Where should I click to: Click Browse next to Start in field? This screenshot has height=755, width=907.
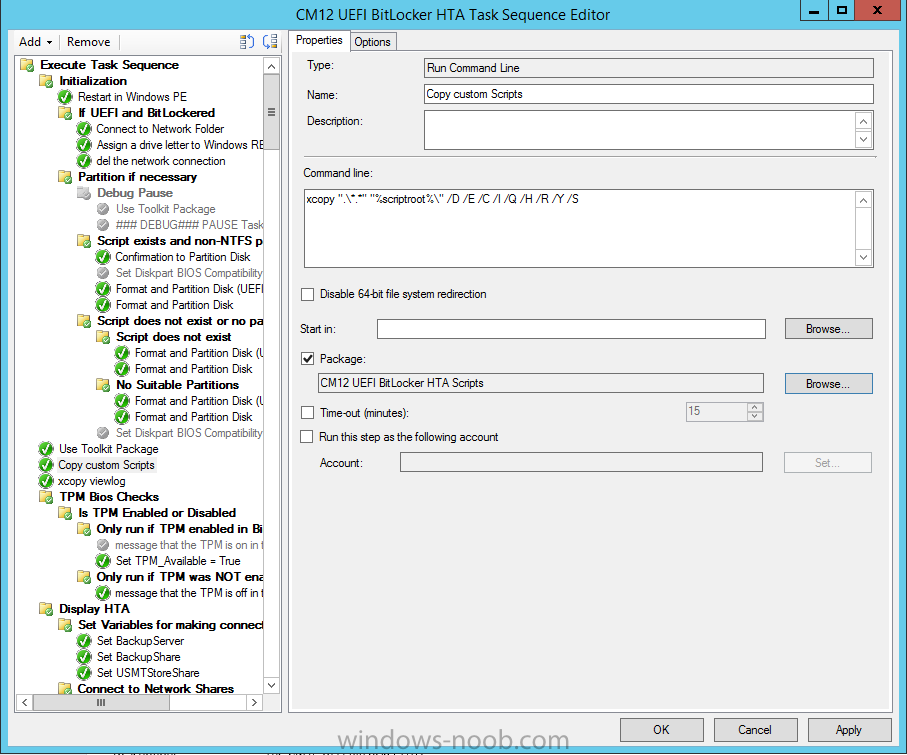828,329
